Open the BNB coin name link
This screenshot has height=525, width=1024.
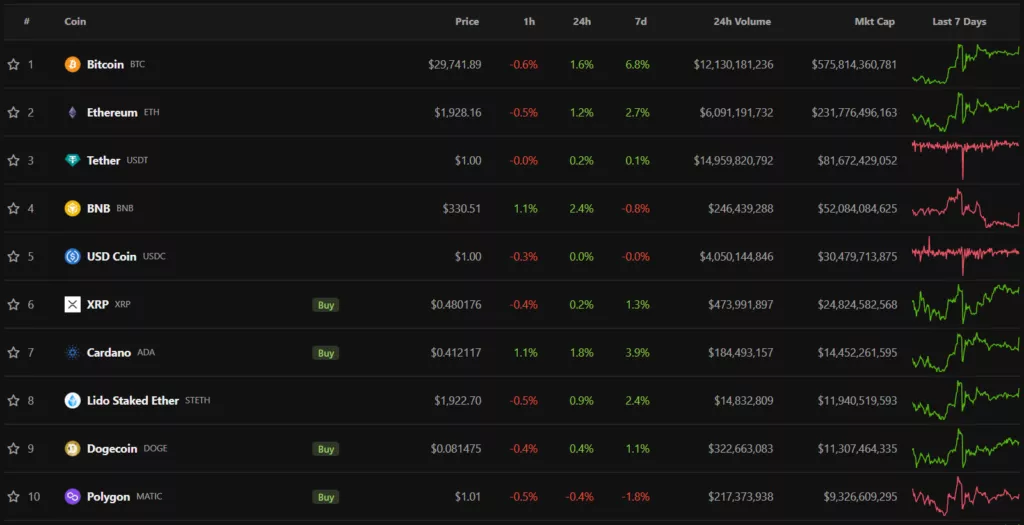[x=99, y=208]
